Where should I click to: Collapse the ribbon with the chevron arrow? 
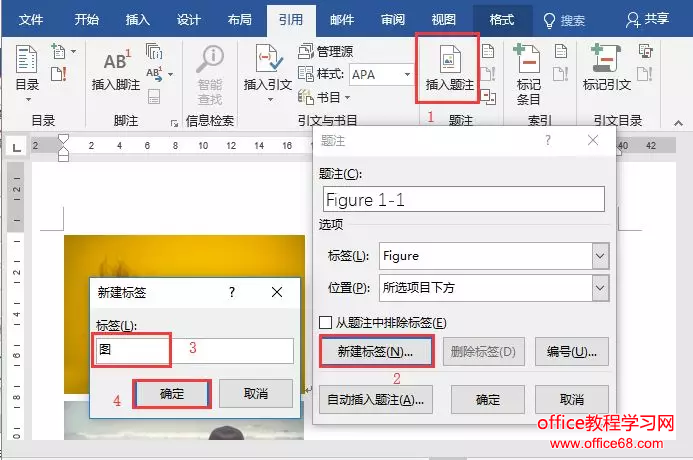[678, 123]
